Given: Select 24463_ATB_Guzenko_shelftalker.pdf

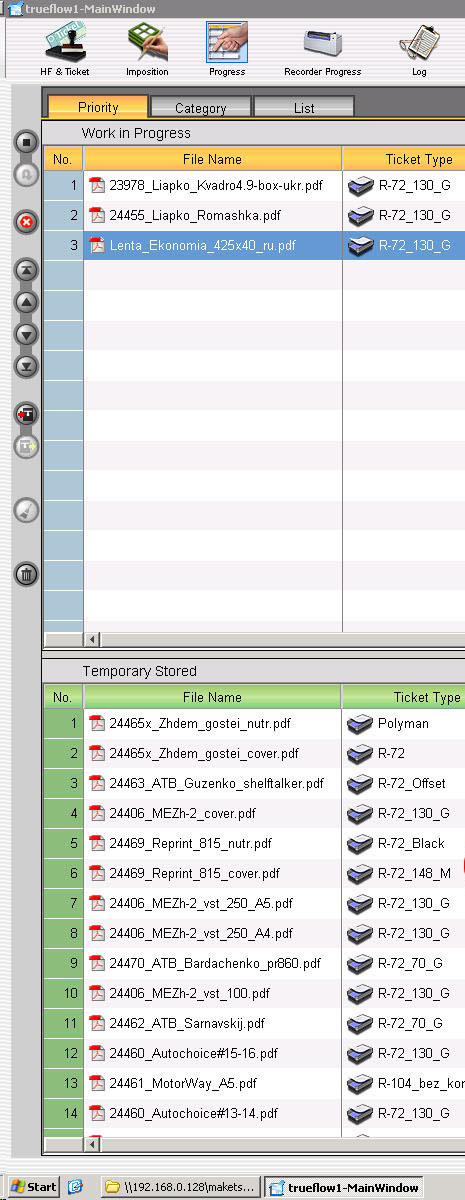Looking at the screenshot, I should 217,783.
